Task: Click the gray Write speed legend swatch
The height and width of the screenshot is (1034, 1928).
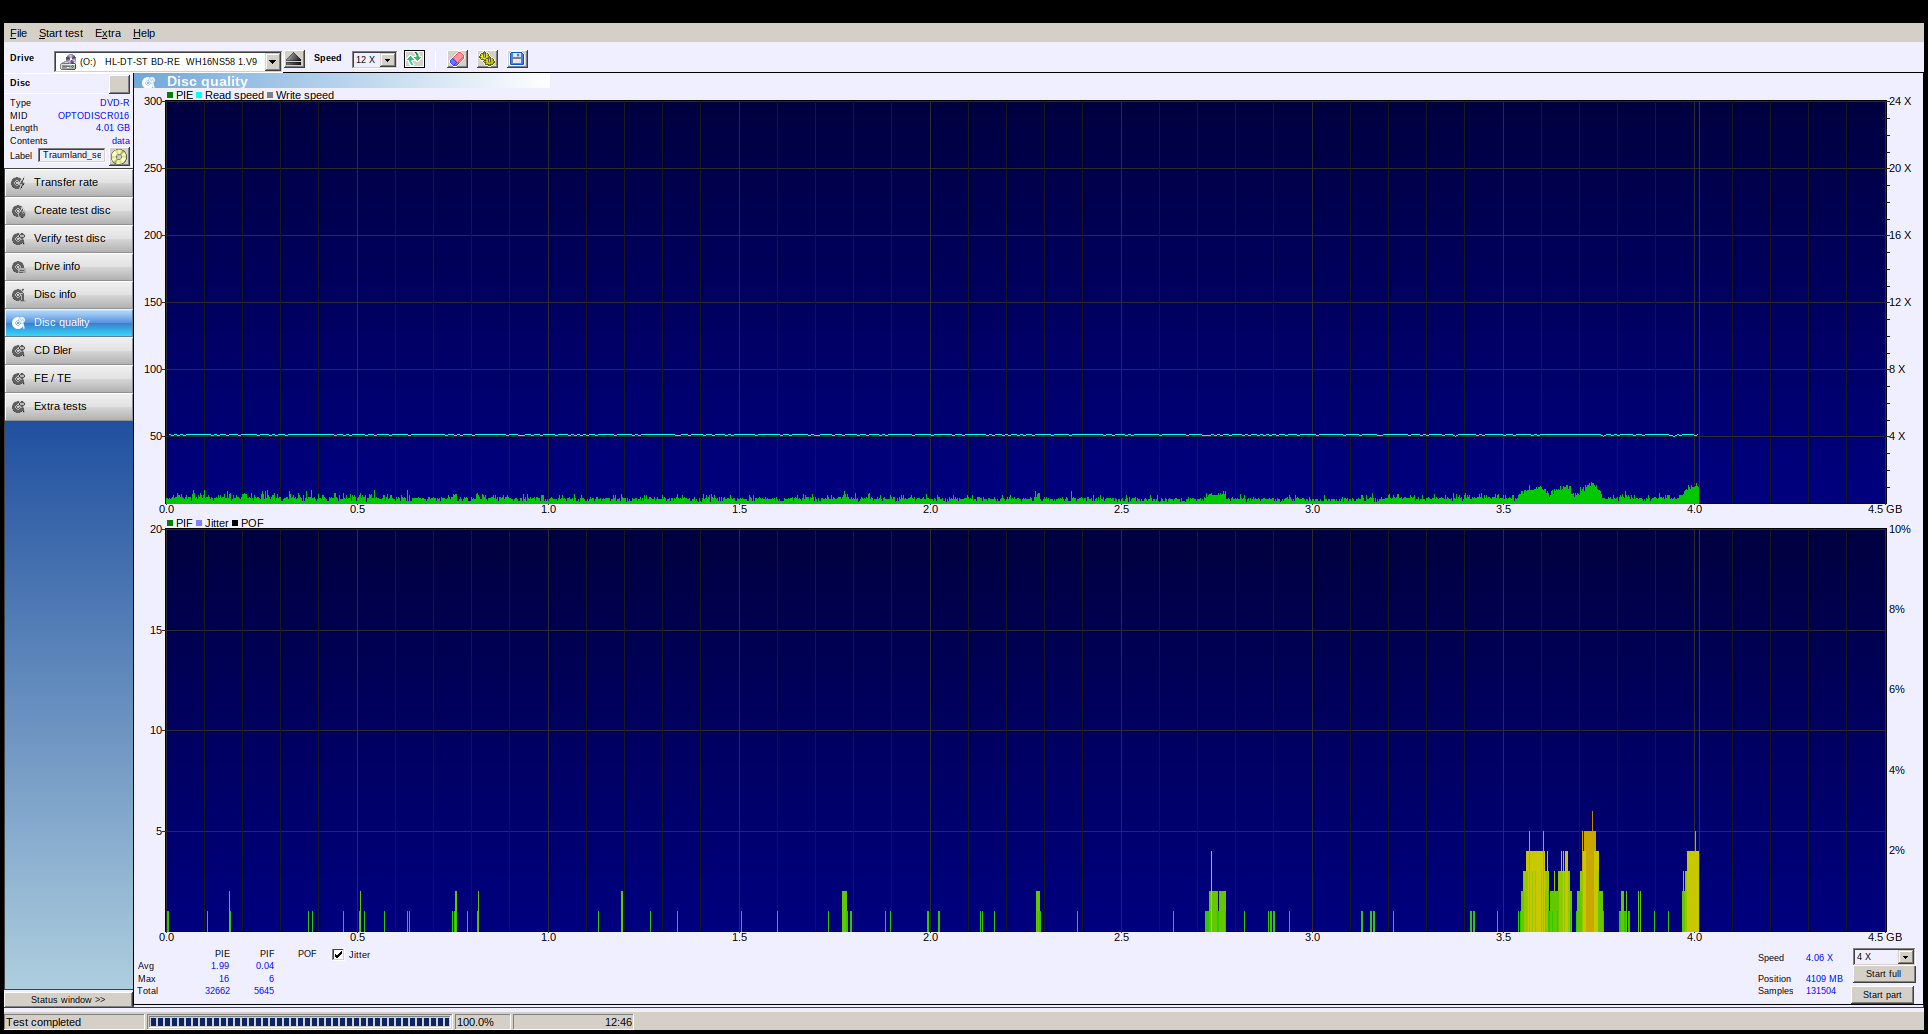Action: (270, 95)
